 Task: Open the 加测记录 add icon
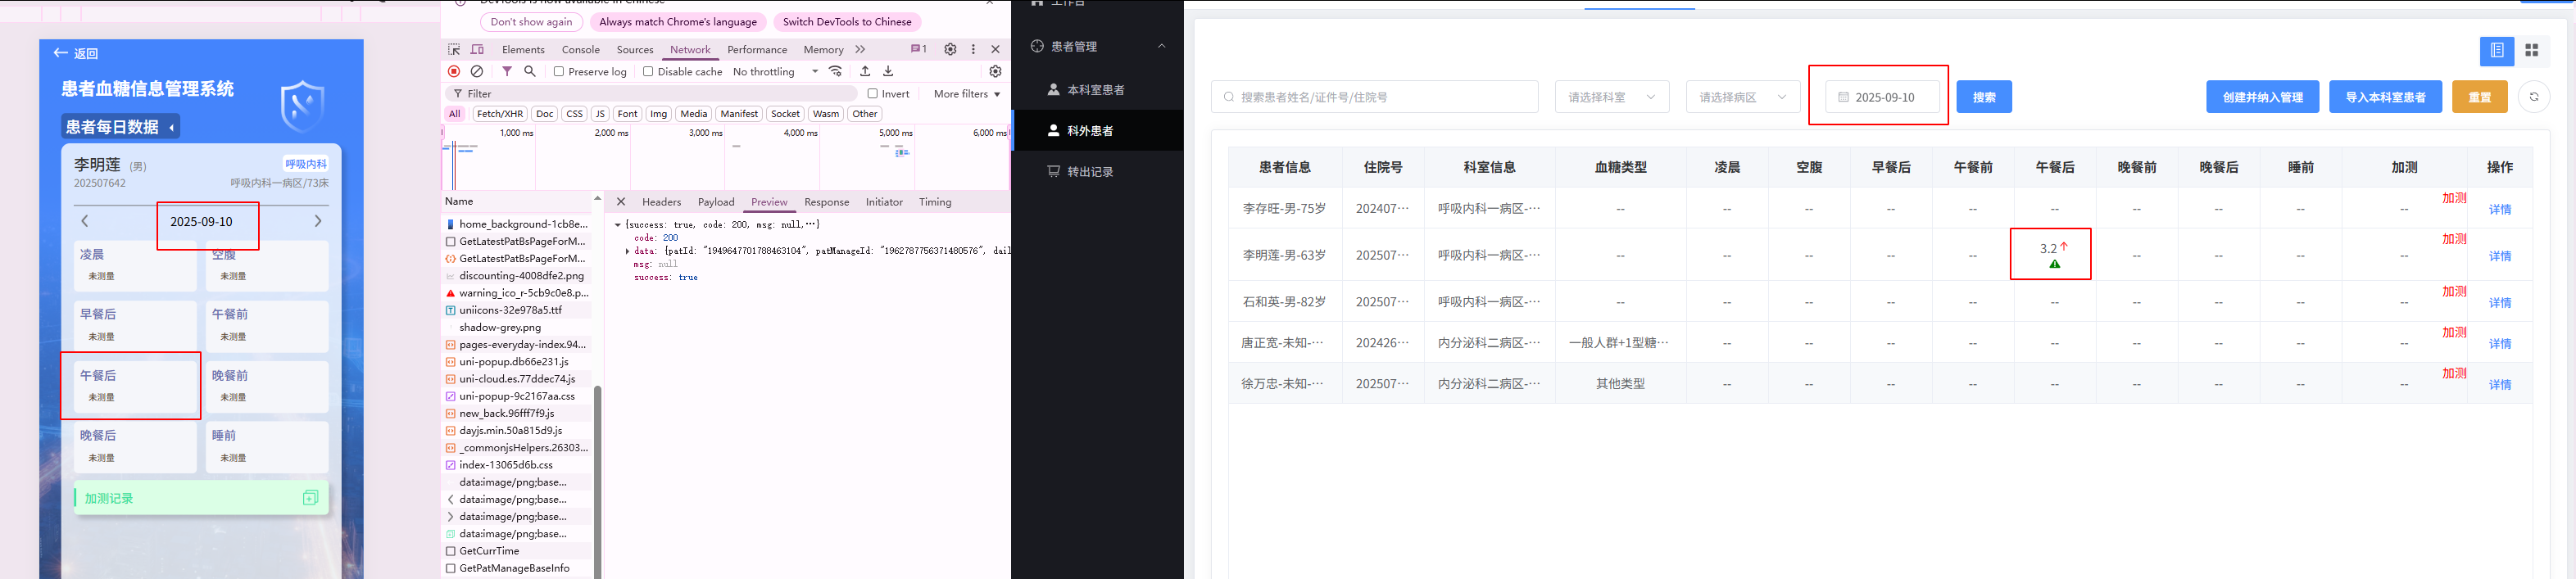(310, 498)
